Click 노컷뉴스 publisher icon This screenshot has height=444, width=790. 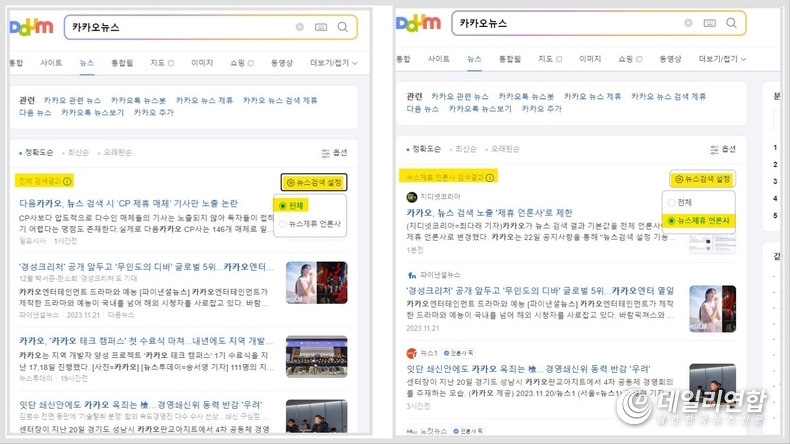pos(412,431)
